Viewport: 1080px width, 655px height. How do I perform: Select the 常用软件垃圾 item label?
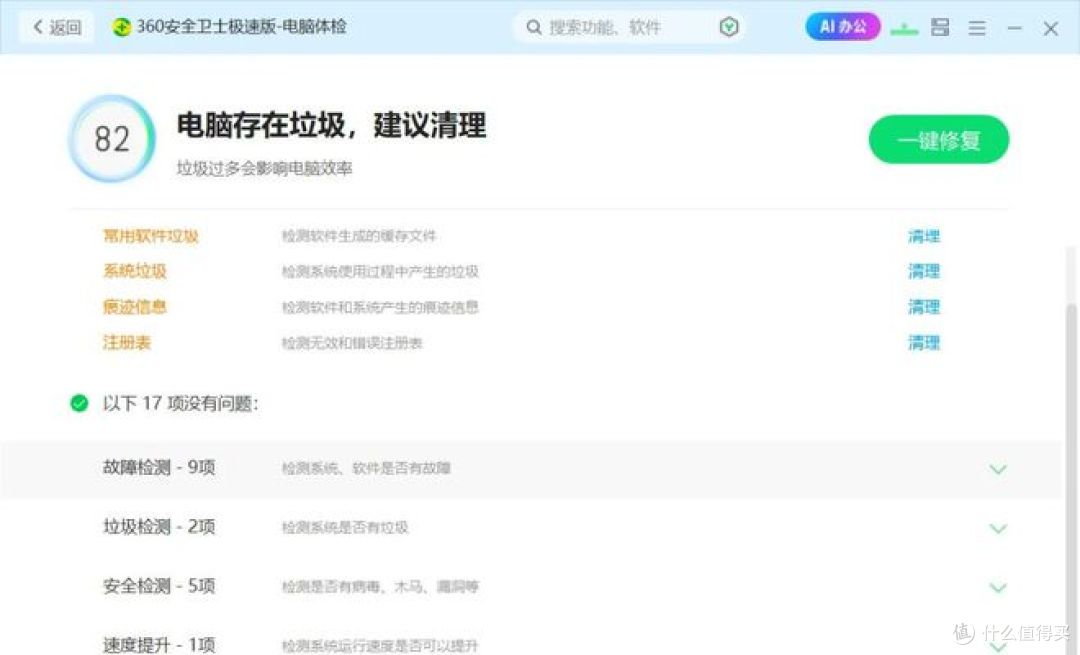151,236
